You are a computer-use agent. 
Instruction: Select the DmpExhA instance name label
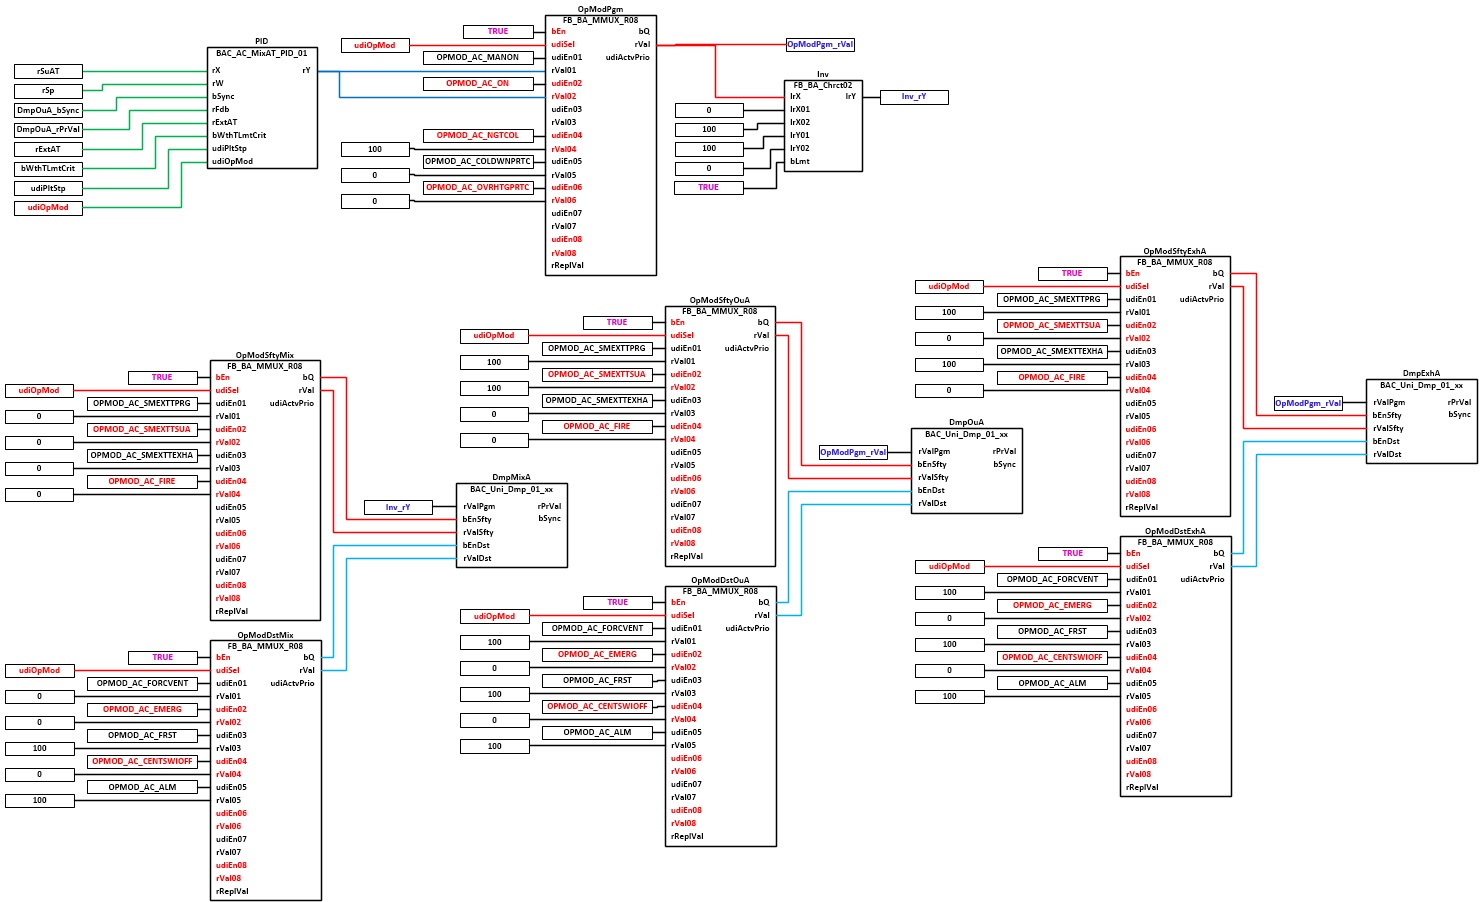pyautogui.click(x=1422, y=373)
